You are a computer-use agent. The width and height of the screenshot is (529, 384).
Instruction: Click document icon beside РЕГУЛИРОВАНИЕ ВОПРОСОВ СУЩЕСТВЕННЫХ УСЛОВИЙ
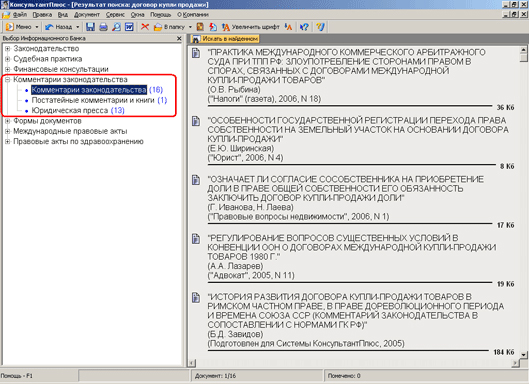(x=196, y=239)
